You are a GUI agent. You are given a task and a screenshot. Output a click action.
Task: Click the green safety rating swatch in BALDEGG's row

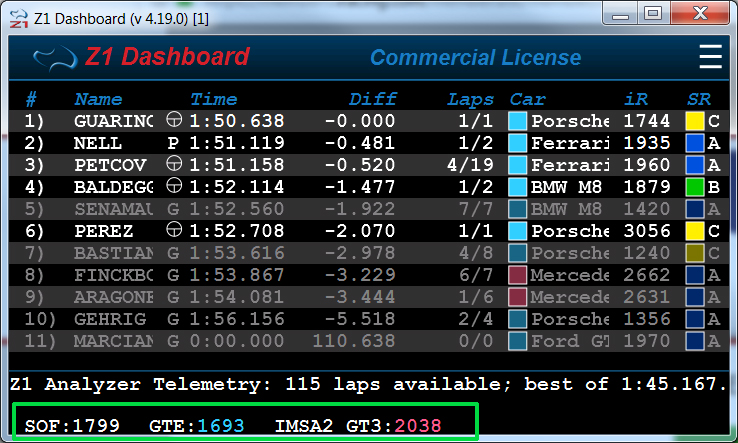pyautogui.click(x=695, y=187)
